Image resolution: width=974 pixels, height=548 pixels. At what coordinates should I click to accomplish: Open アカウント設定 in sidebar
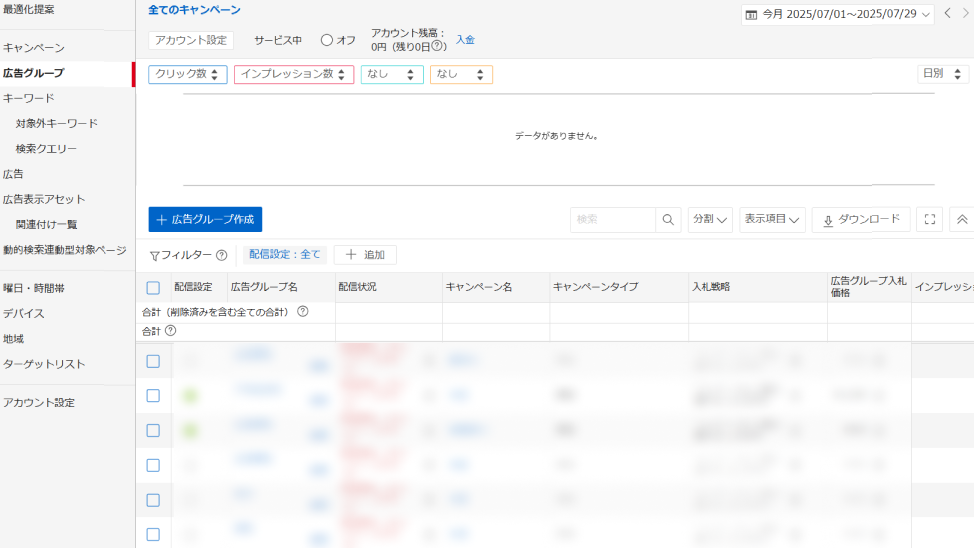pyautogui.click(x=39, y=403)
